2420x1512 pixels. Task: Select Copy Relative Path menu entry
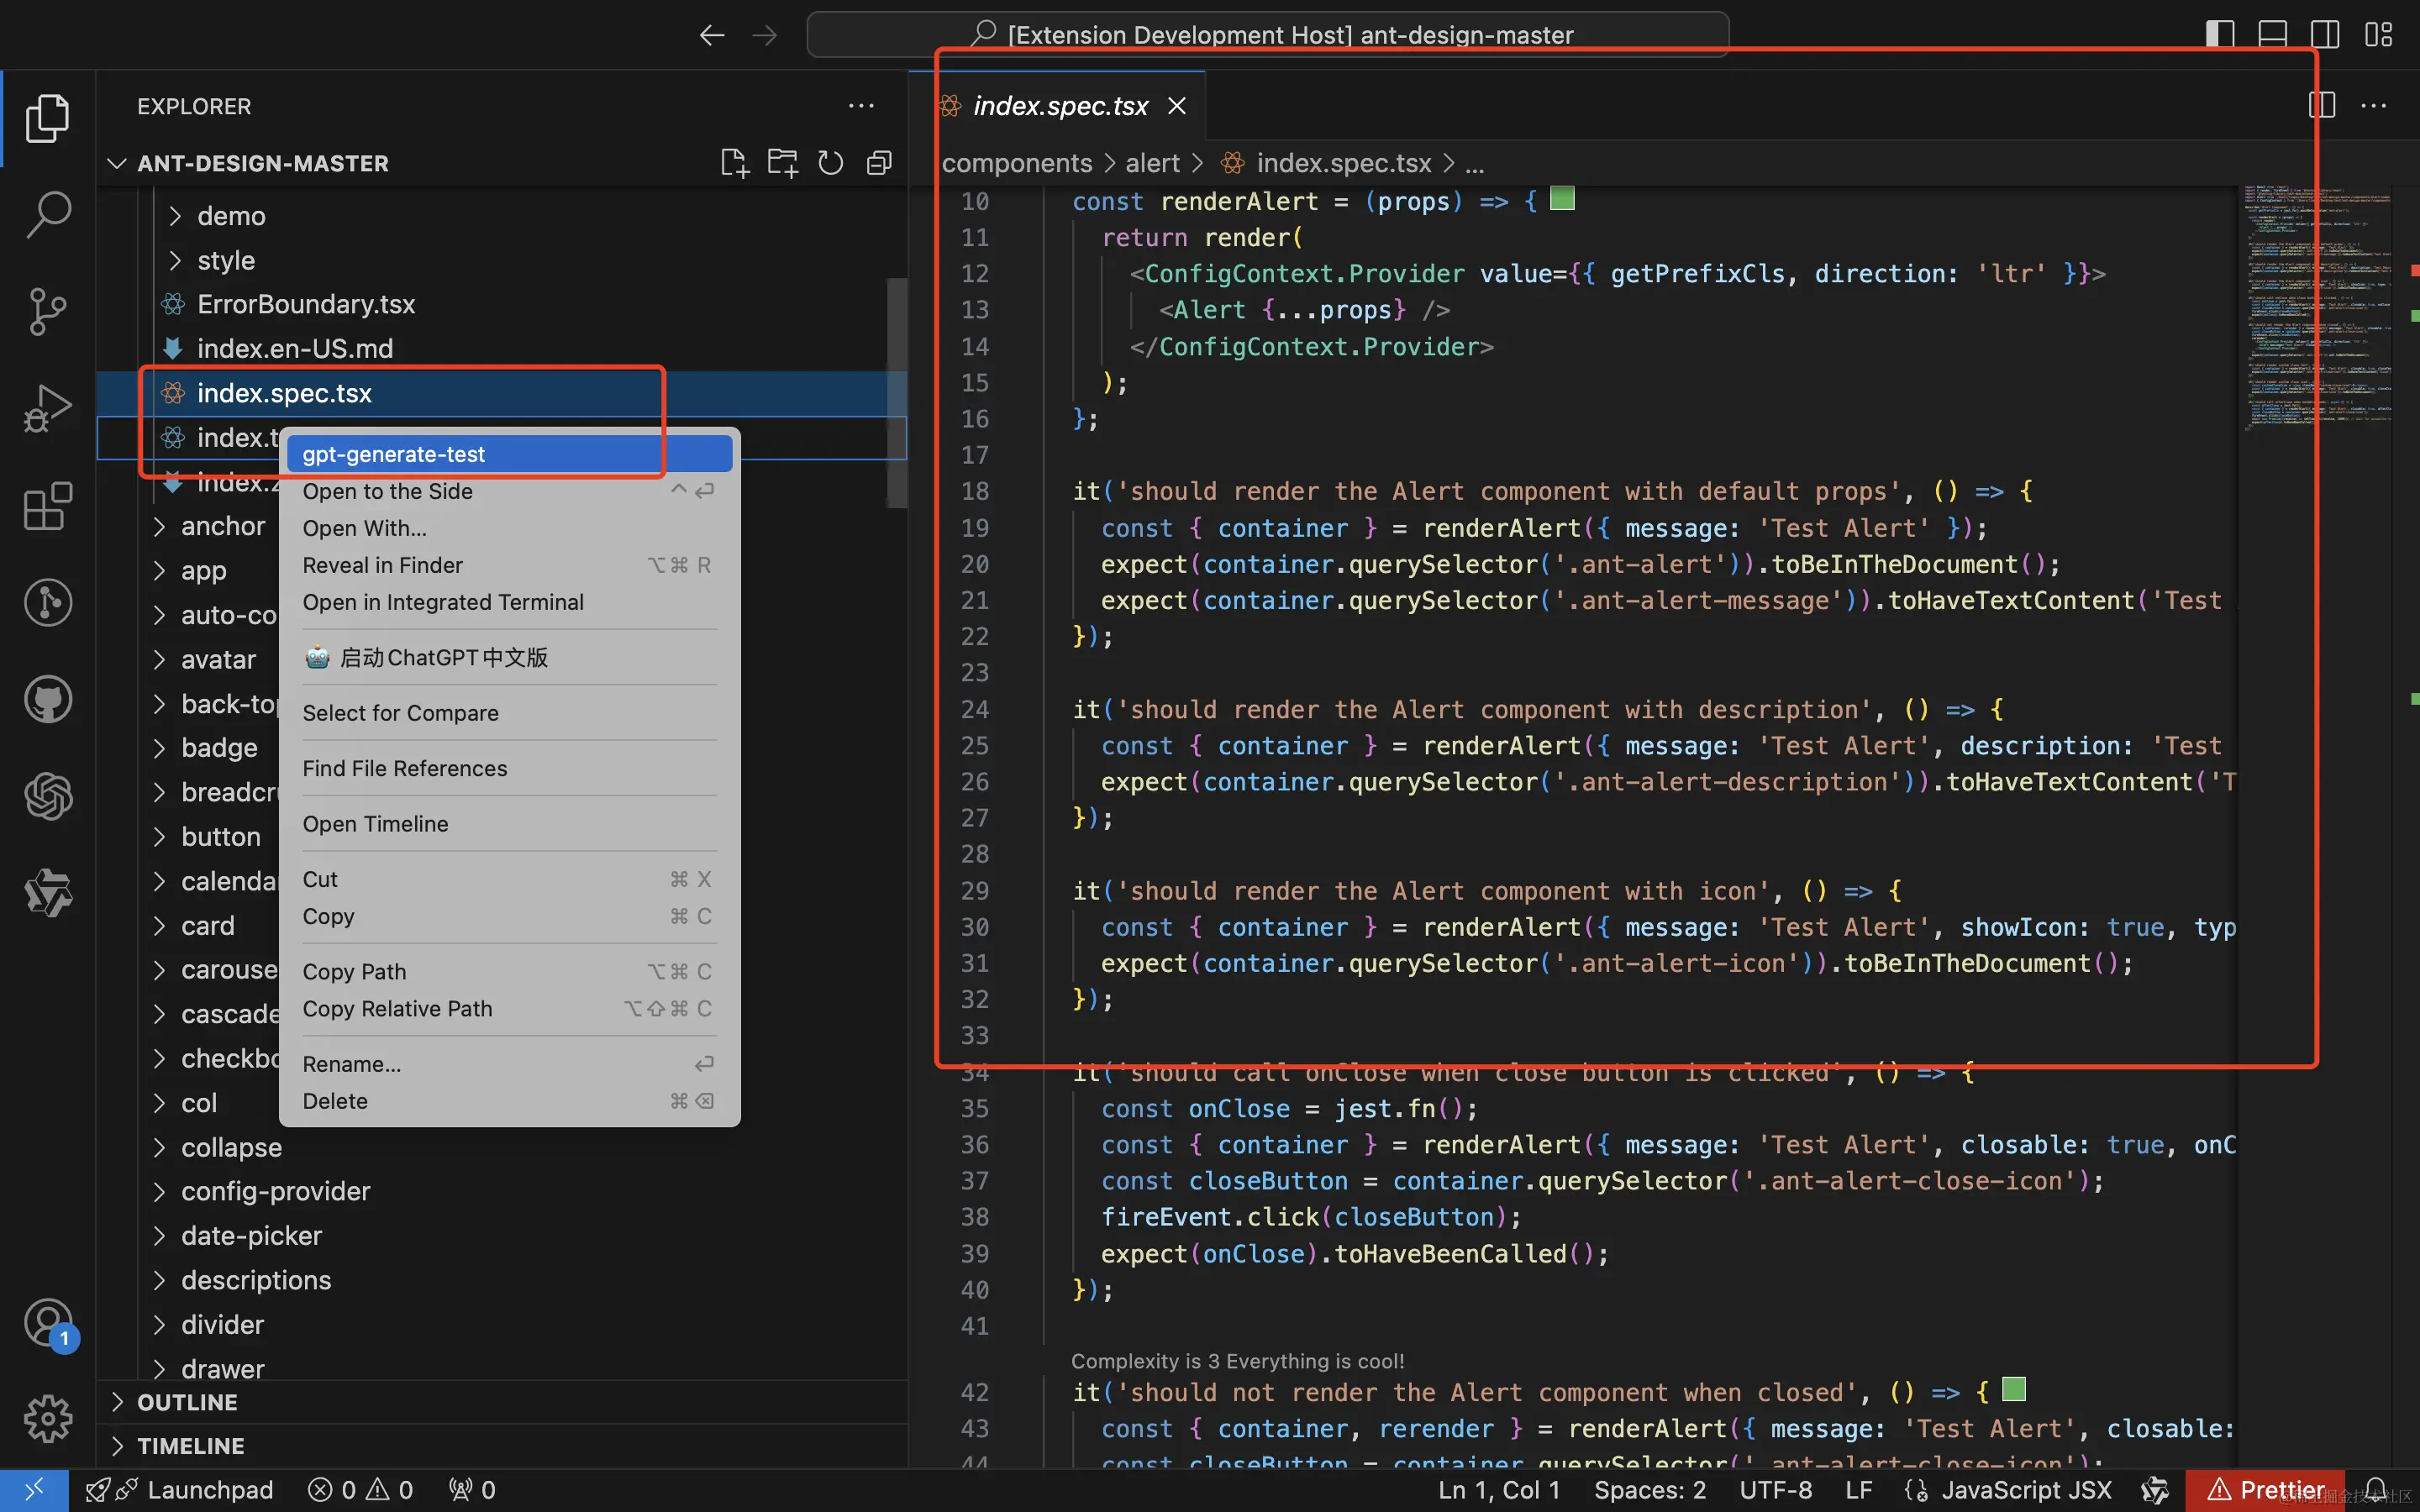(x=398, y=1008)
